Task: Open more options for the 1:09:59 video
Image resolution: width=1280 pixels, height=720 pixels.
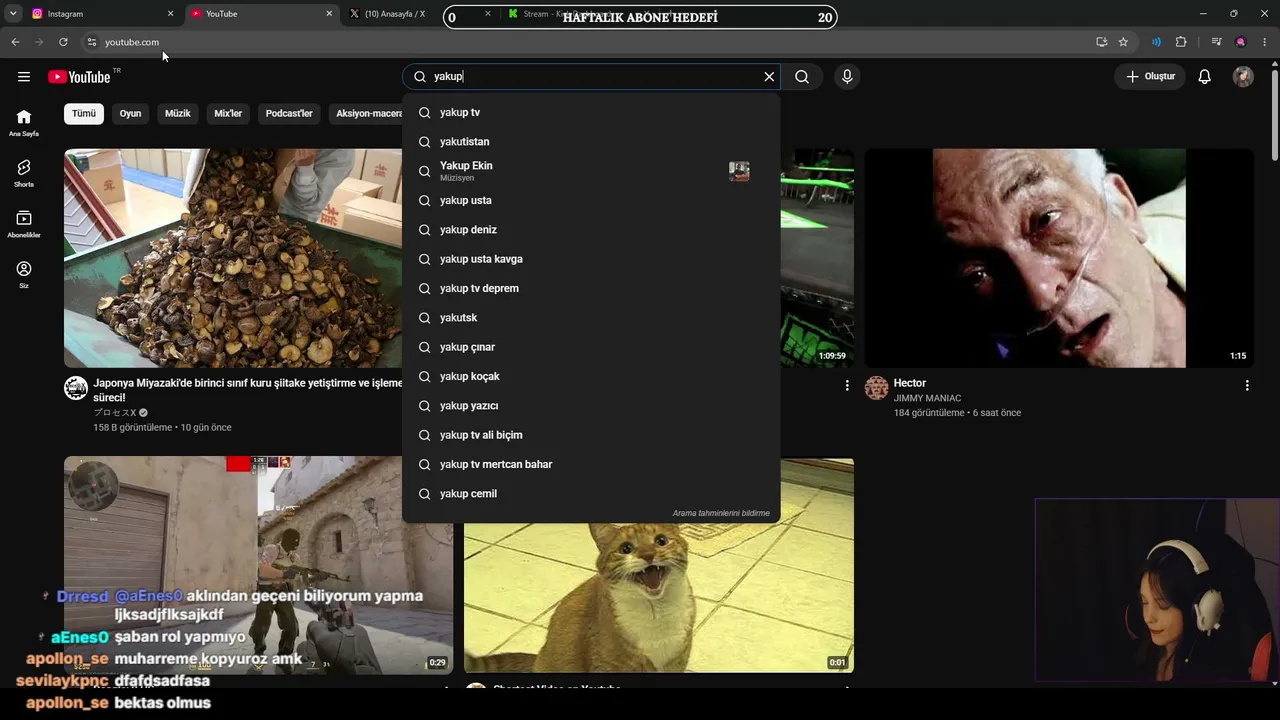Action: click(847, 385)
